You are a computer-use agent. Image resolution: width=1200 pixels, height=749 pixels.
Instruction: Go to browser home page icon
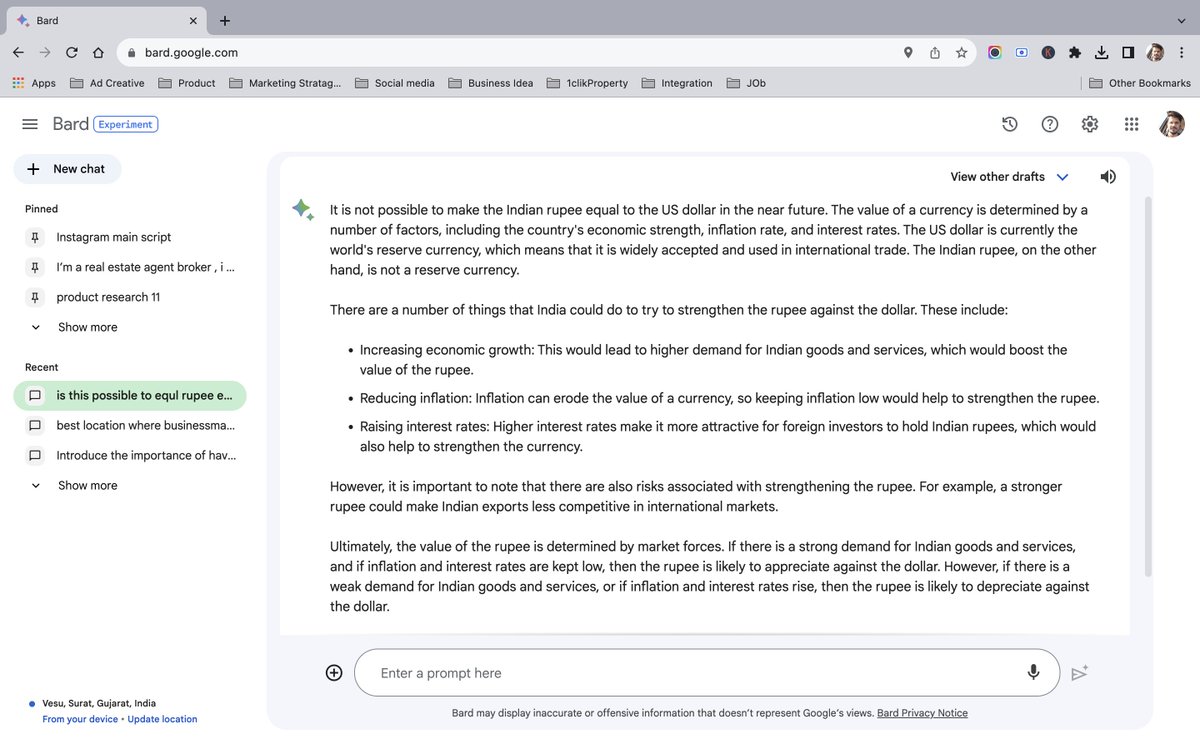coord(98,53)
